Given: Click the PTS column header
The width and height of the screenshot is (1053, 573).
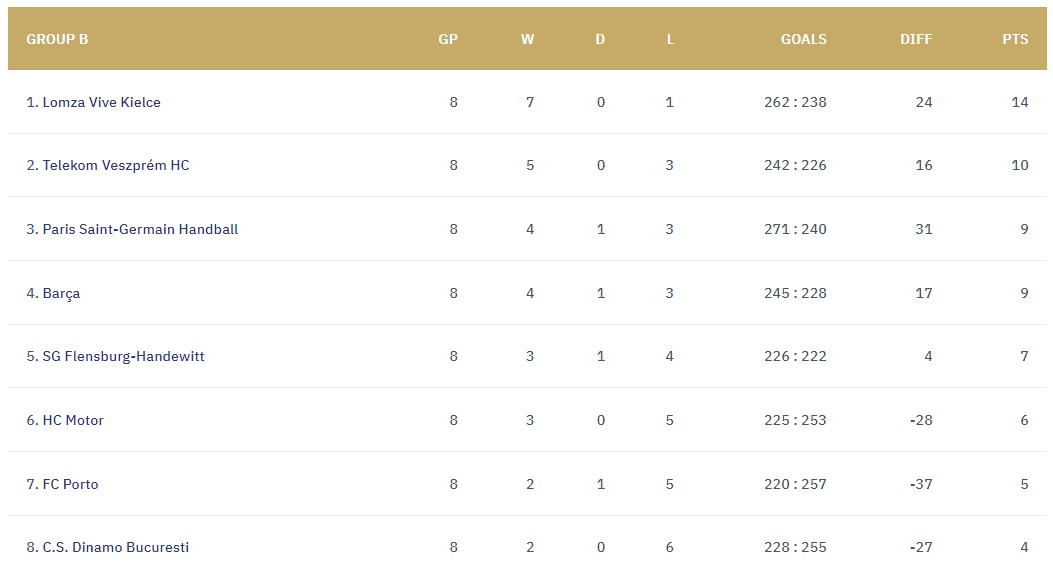Looking at the screenshot, I should pyautogui.click(x=1015, y=39).
